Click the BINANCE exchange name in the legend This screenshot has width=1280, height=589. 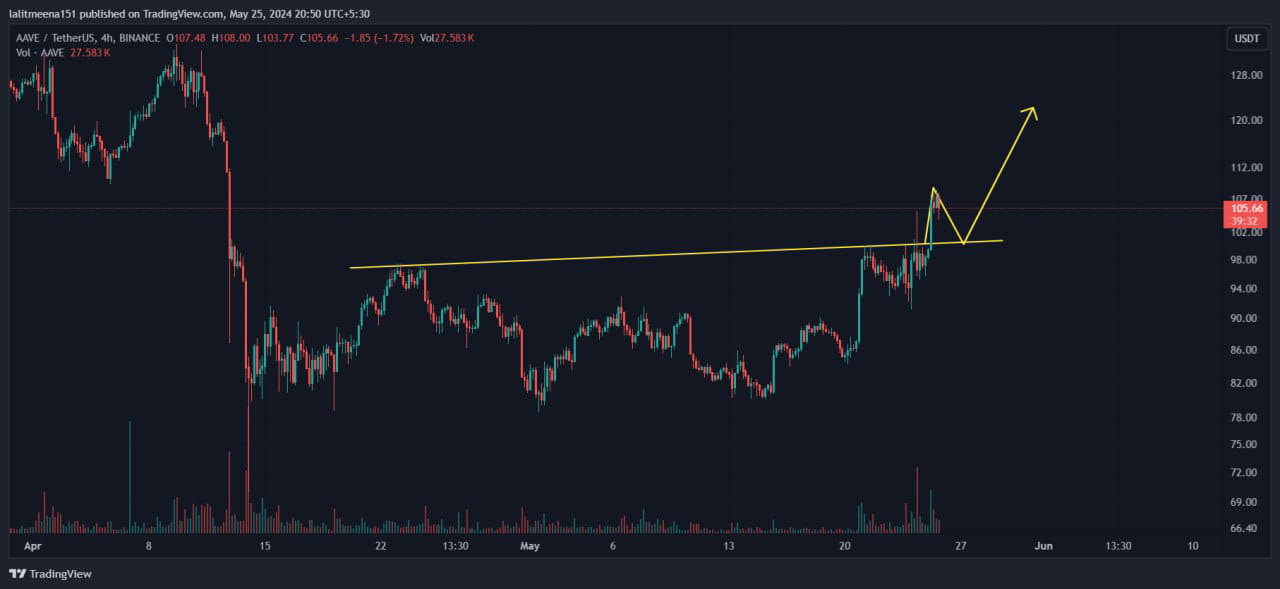tap(139, 37)
